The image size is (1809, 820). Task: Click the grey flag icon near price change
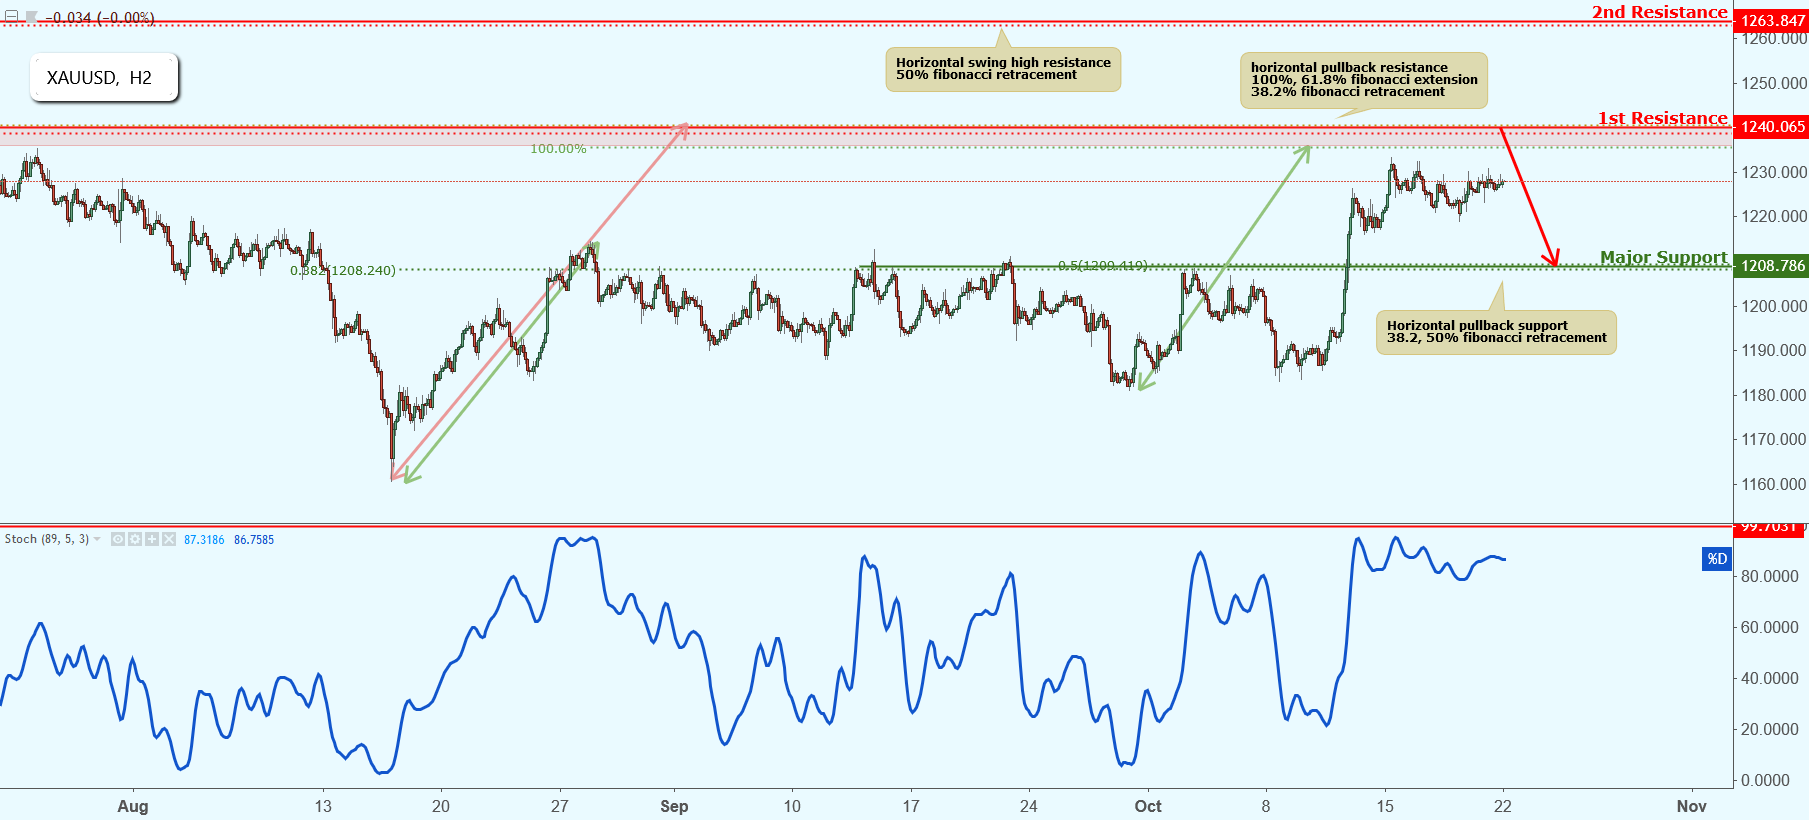click(32, 16)
